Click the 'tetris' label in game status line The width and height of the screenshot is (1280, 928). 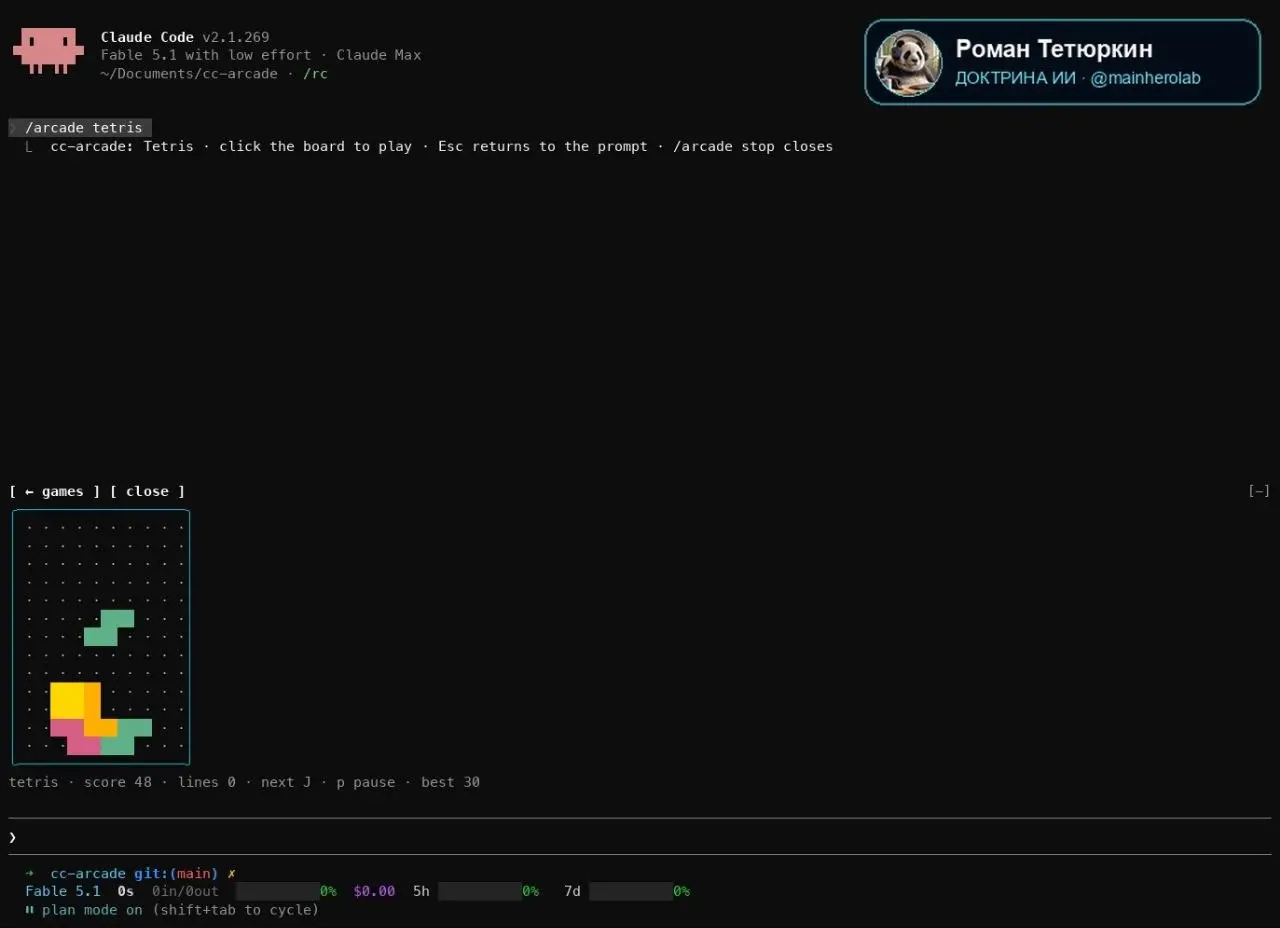point(34,782)
